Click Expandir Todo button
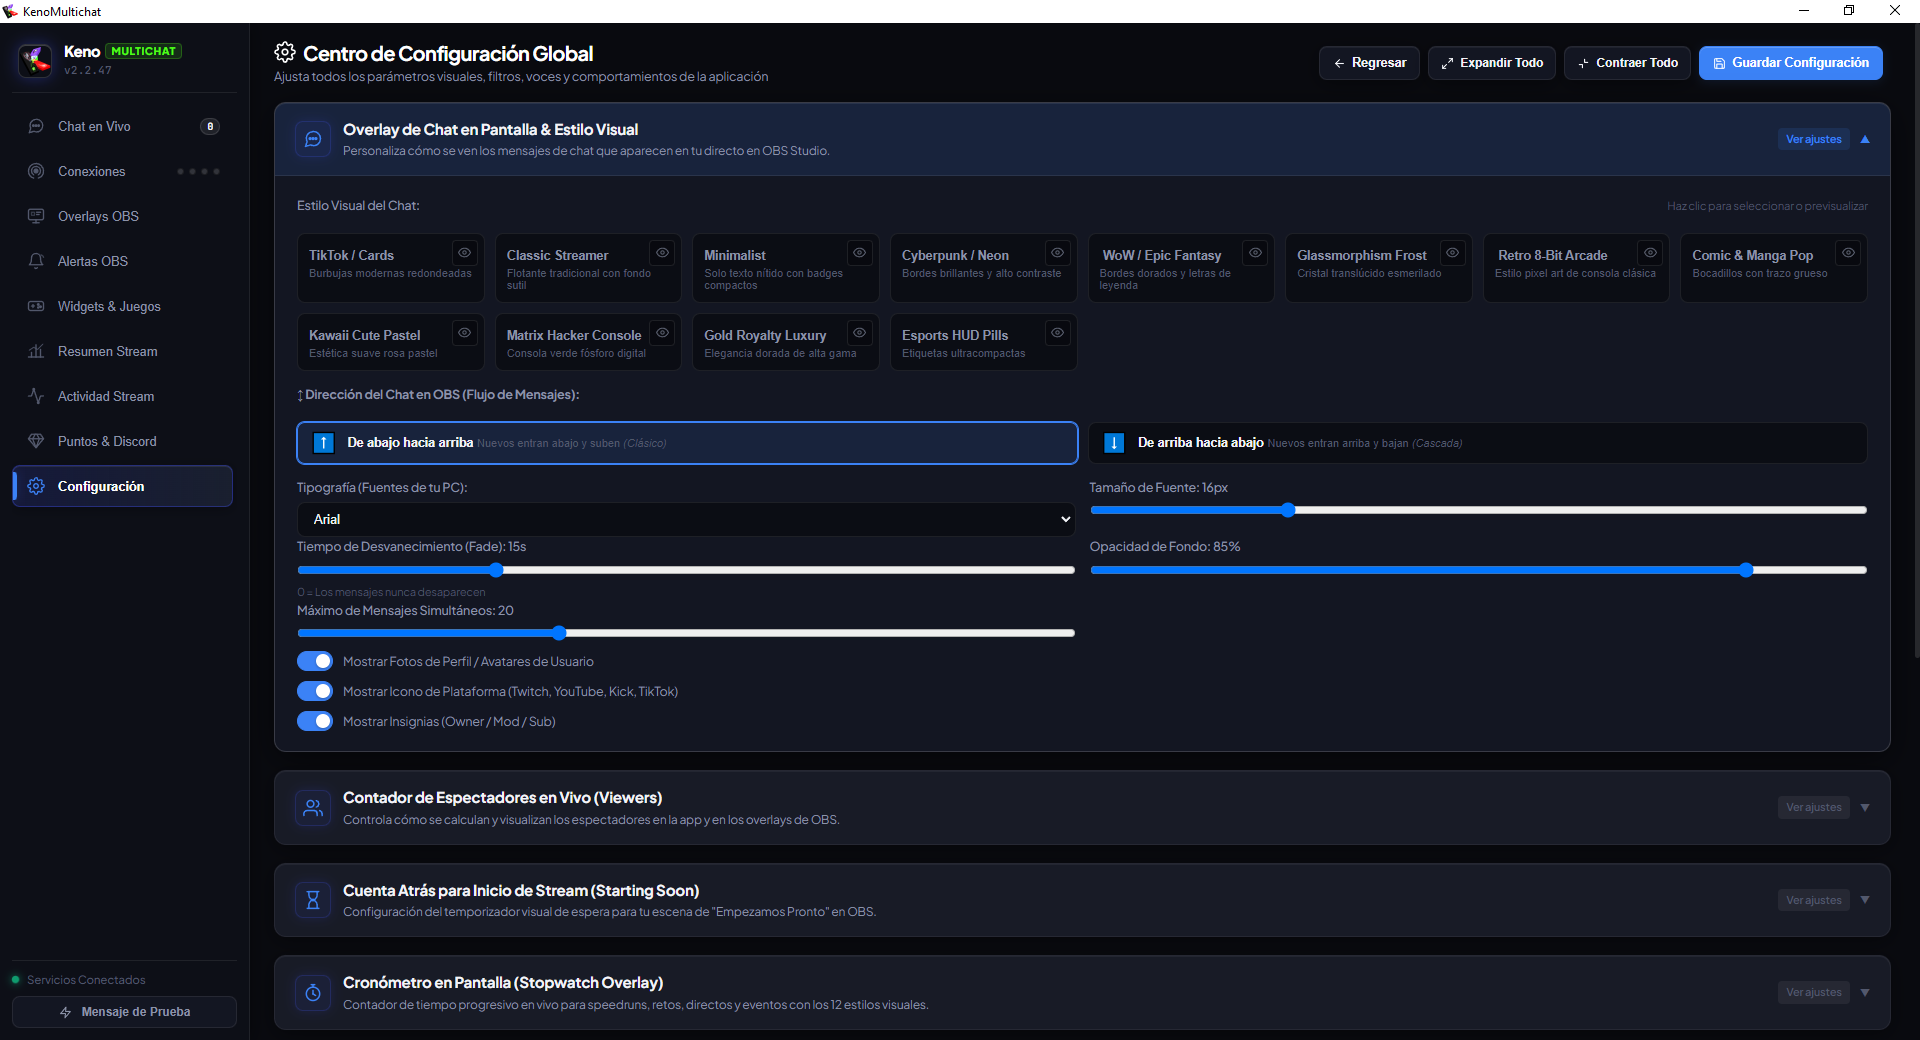1920x1040 pixels. click(x=1492, y=63)
